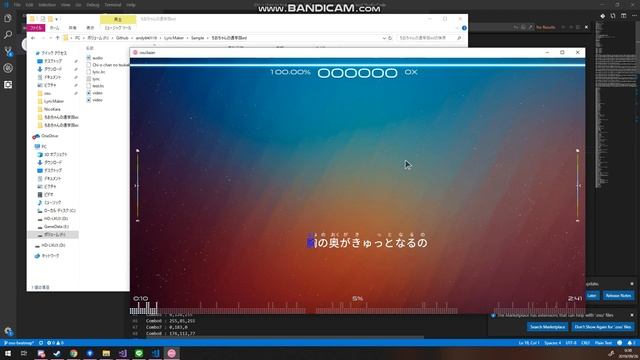Click the Windows Start button
The width and height of the screenshot is (640, 360).
(x=8, y=353)
